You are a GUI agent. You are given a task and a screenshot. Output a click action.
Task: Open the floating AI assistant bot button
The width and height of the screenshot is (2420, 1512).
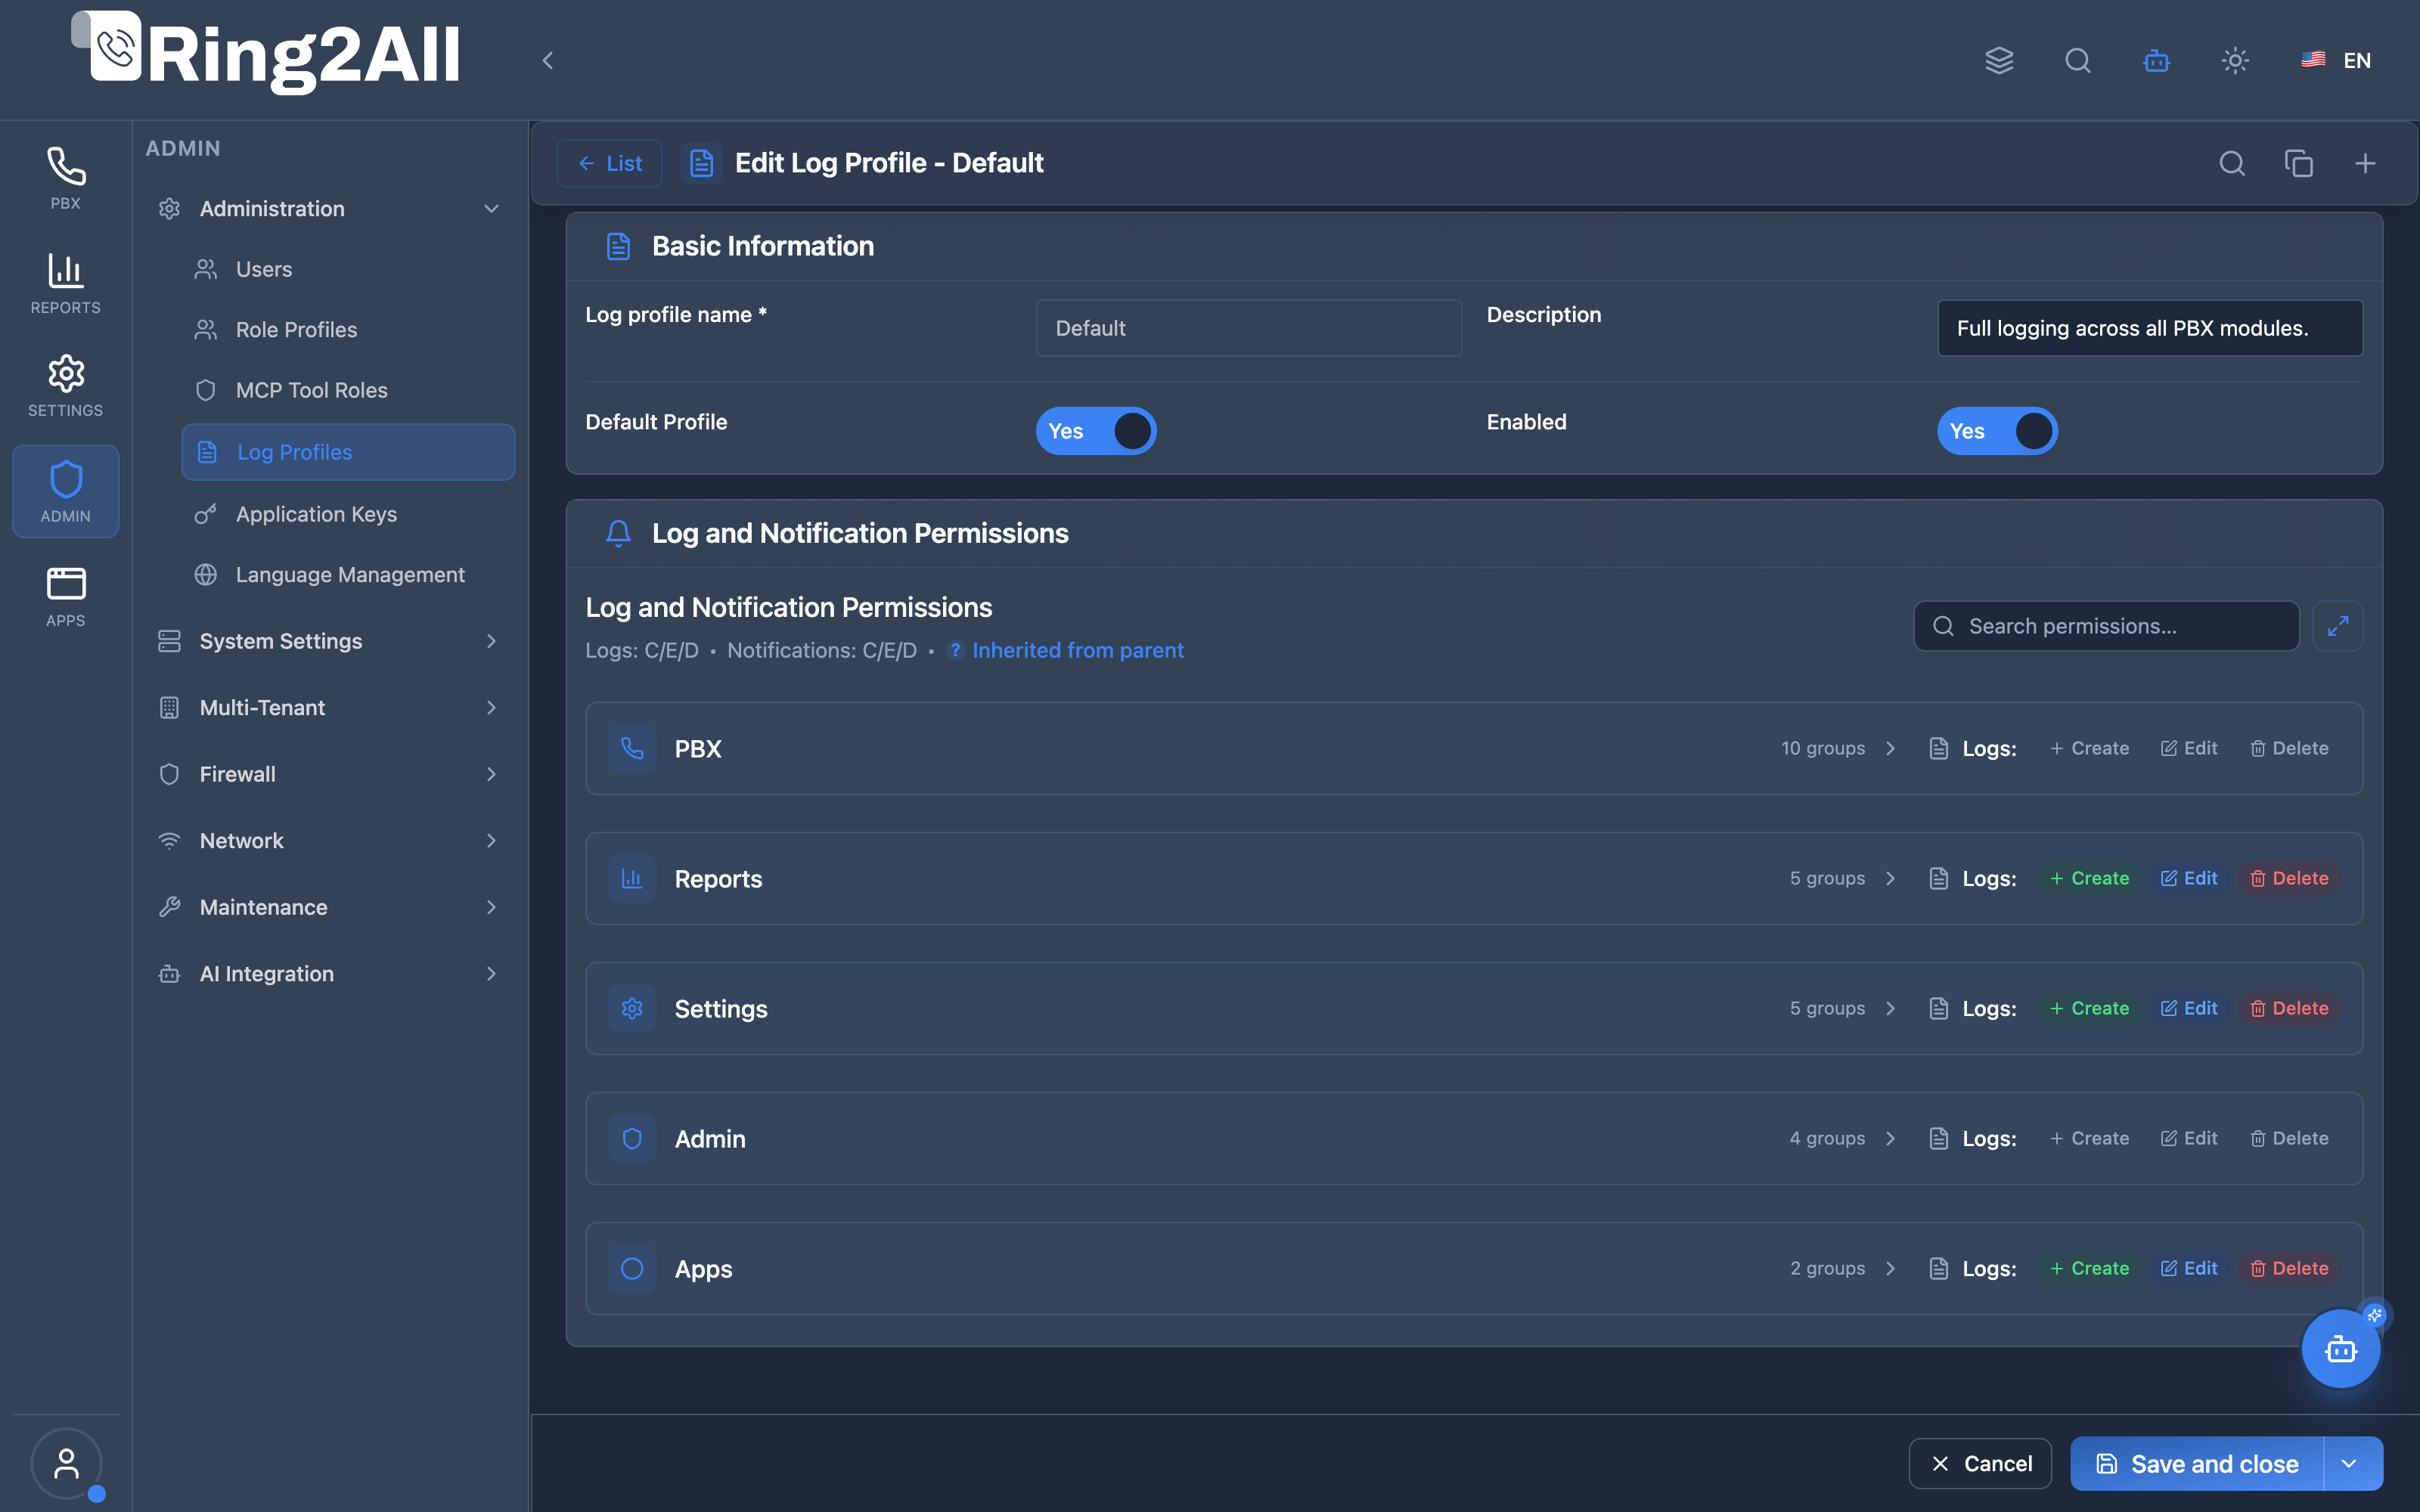click(2341, 1349)
